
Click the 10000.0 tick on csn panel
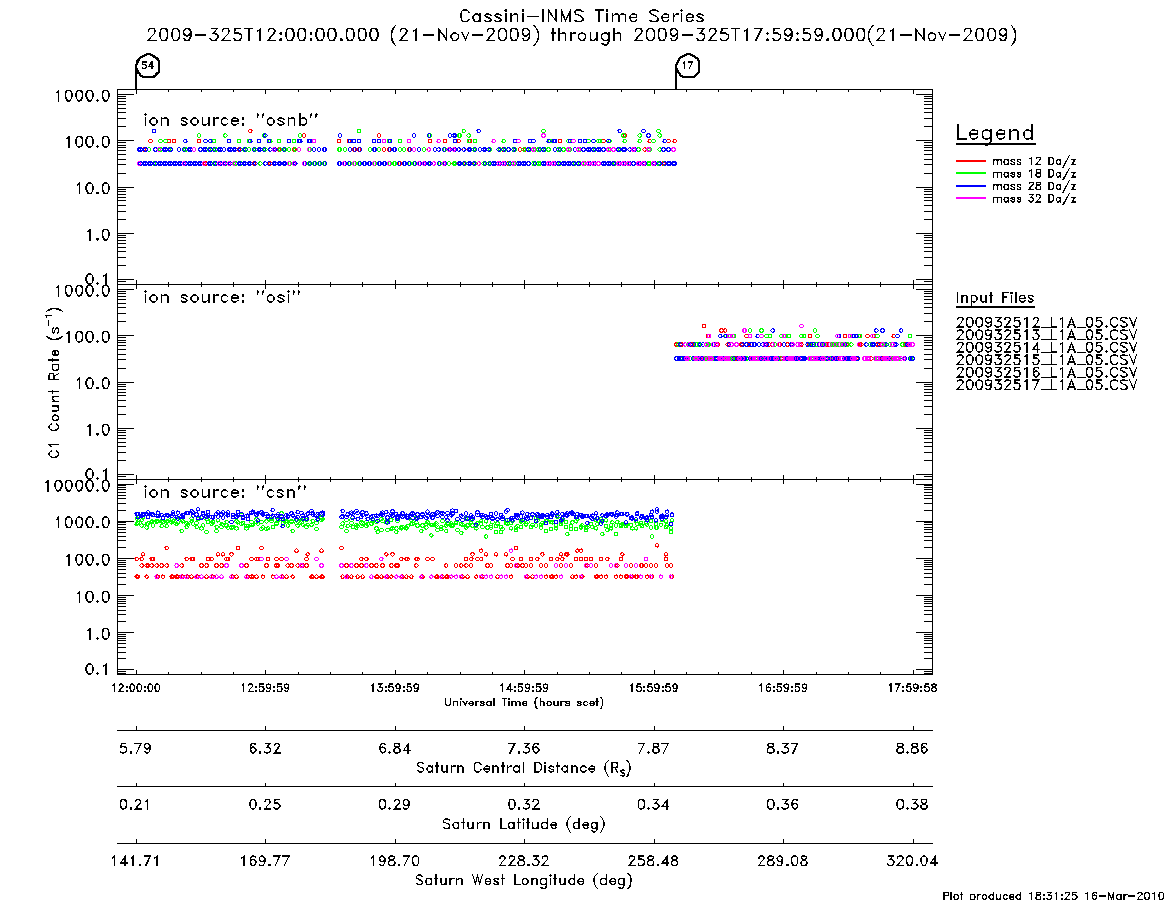(77, 486)
